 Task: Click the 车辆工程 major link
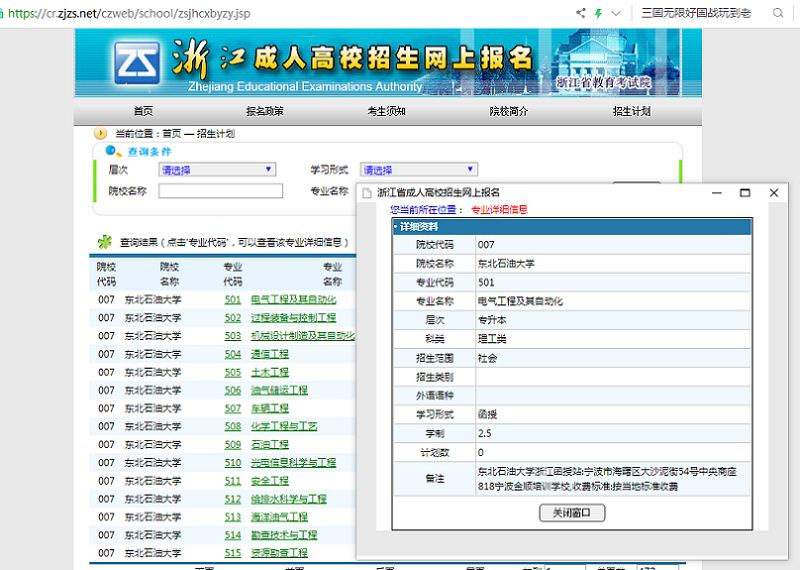click(x=270, y=408)
